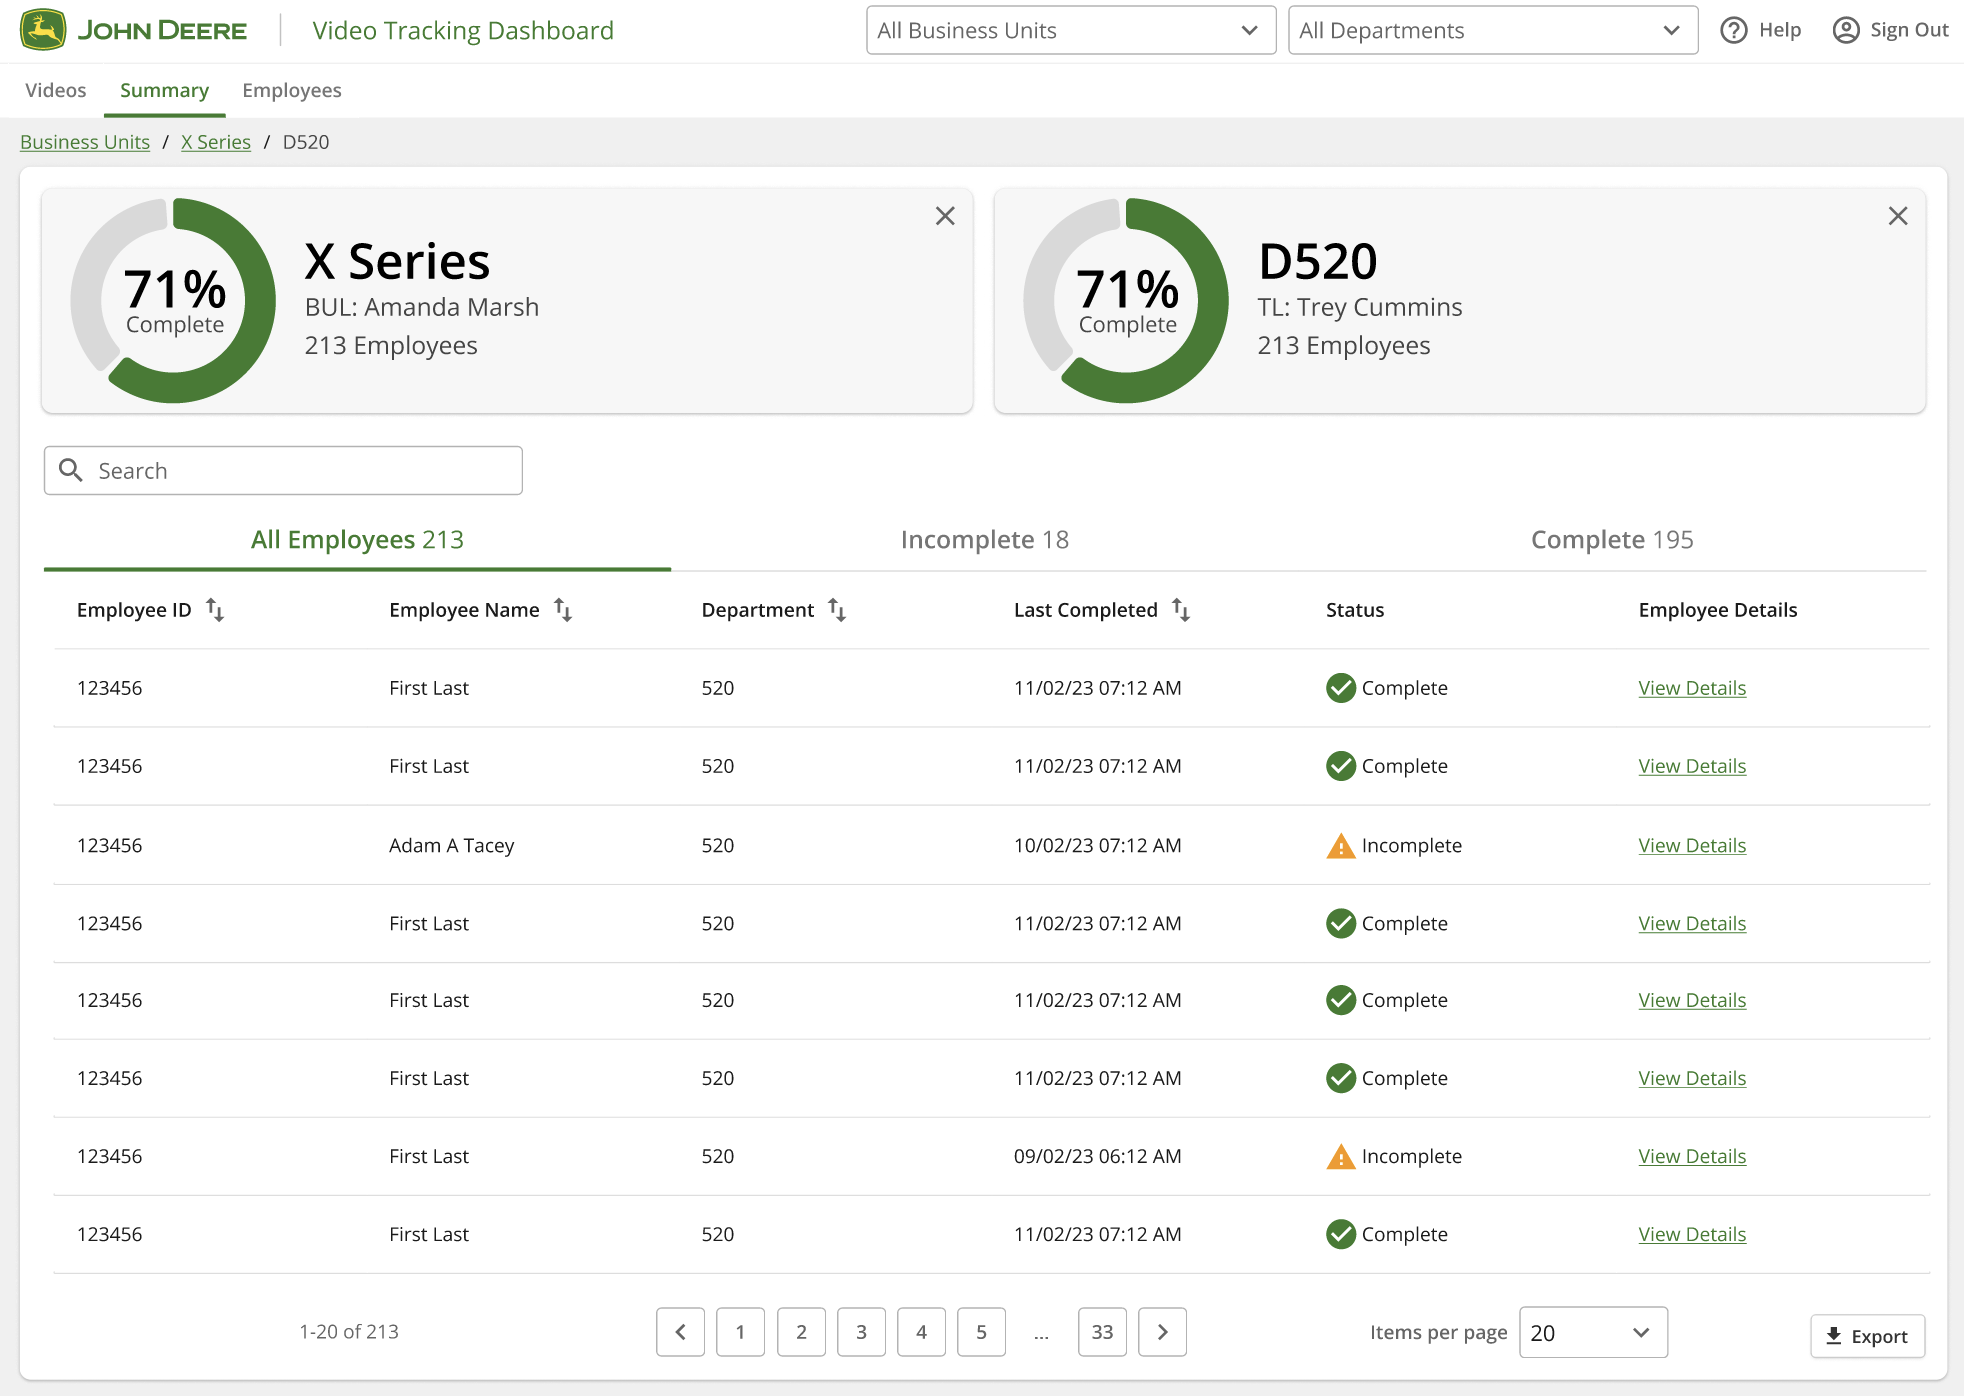This screenshot has height=1396, width=1964.
Task: Switch to the Videos tab
Action: 56,90
